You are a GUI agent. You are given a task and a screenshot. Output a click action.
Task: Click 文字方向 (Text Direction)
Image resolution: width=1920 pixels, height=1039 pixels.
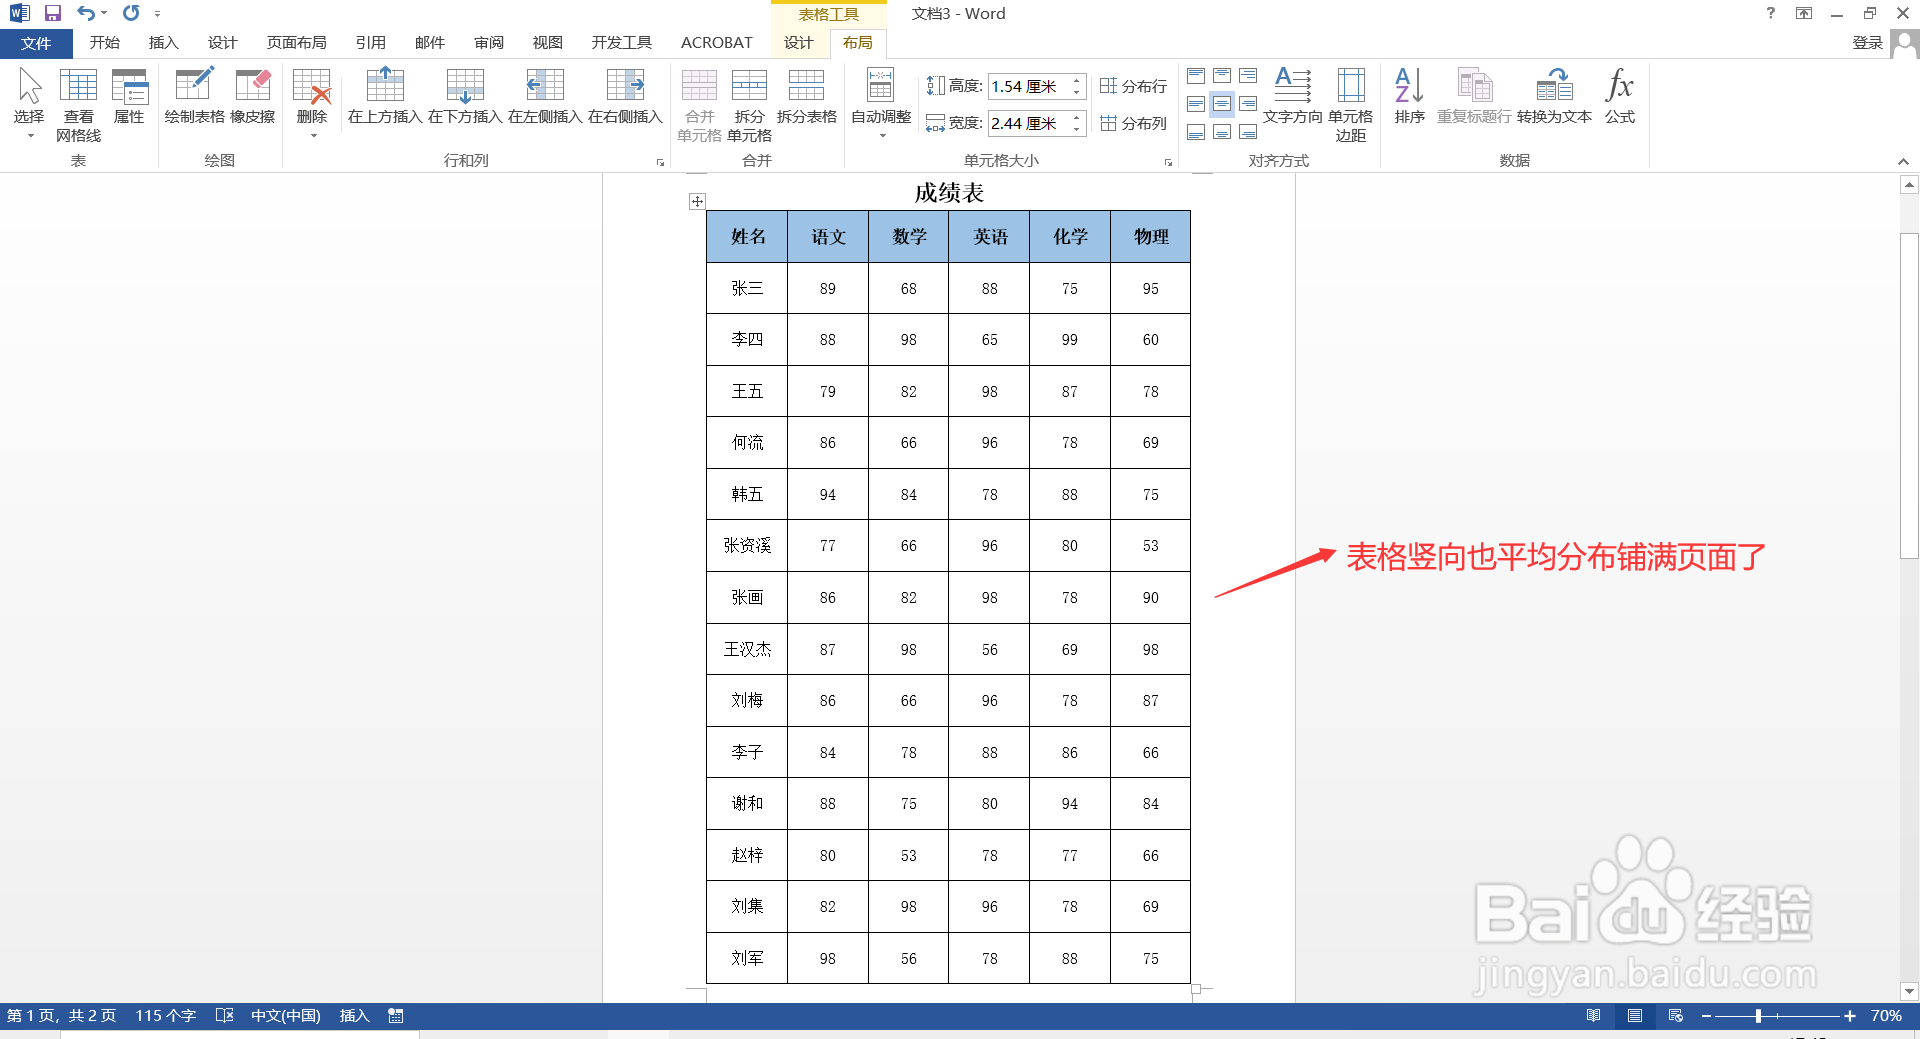(x=1293, y=96)
